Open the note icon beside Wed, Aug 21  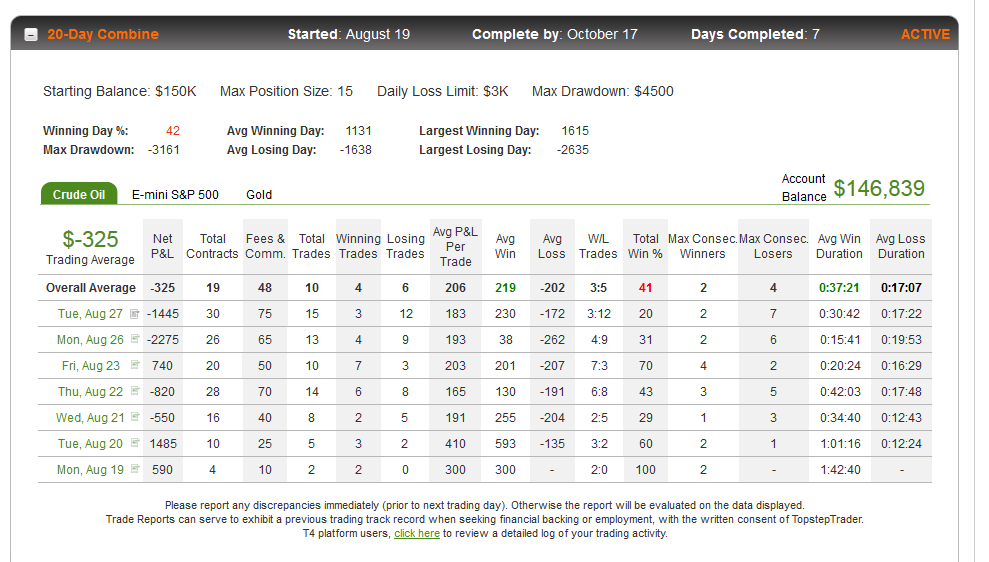pos(135,416)
